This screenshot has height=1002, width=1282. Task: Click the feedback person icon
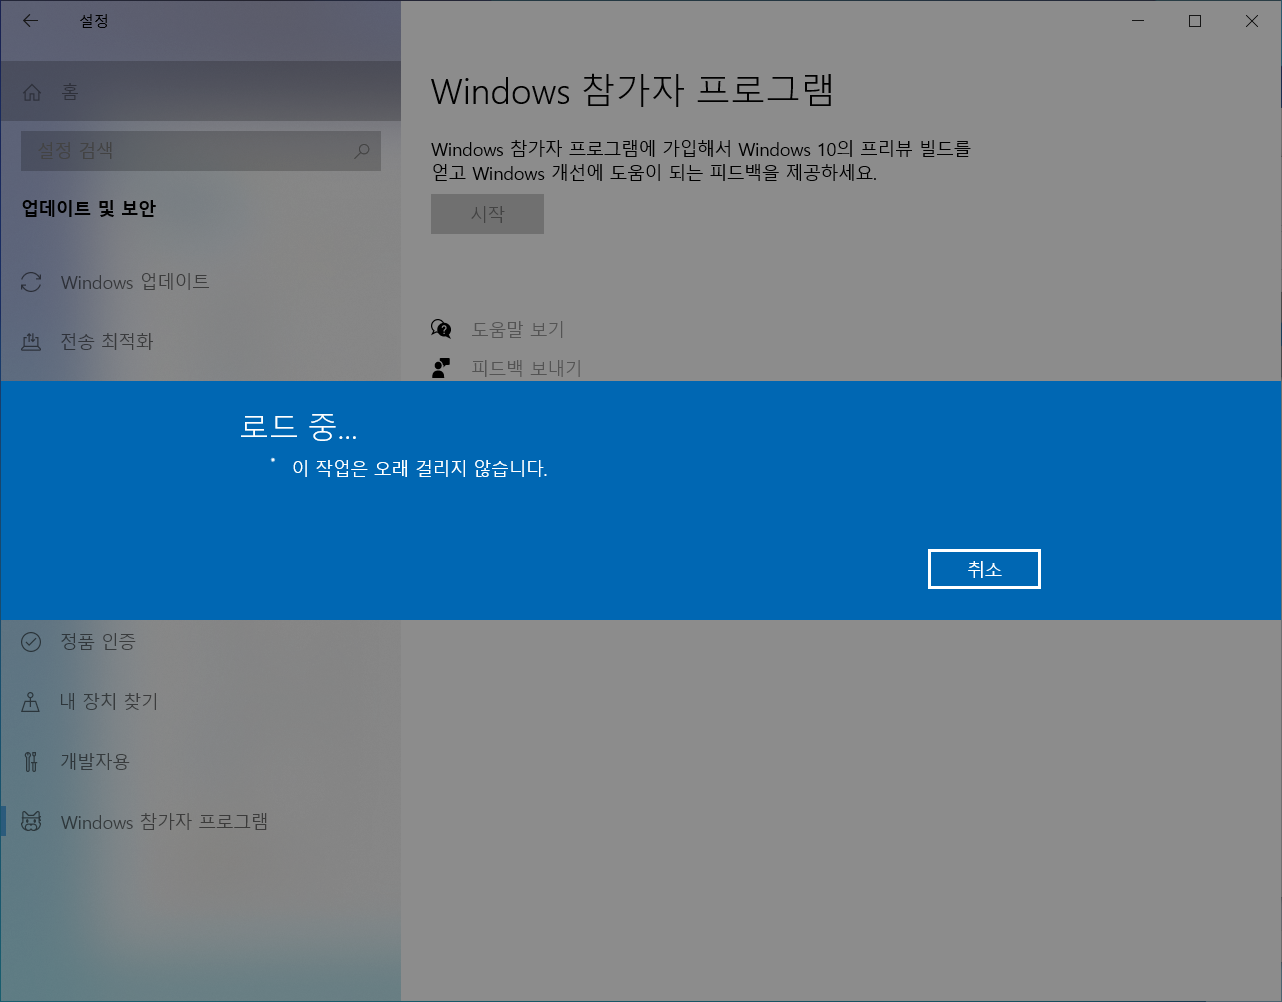tap(441, 368)
